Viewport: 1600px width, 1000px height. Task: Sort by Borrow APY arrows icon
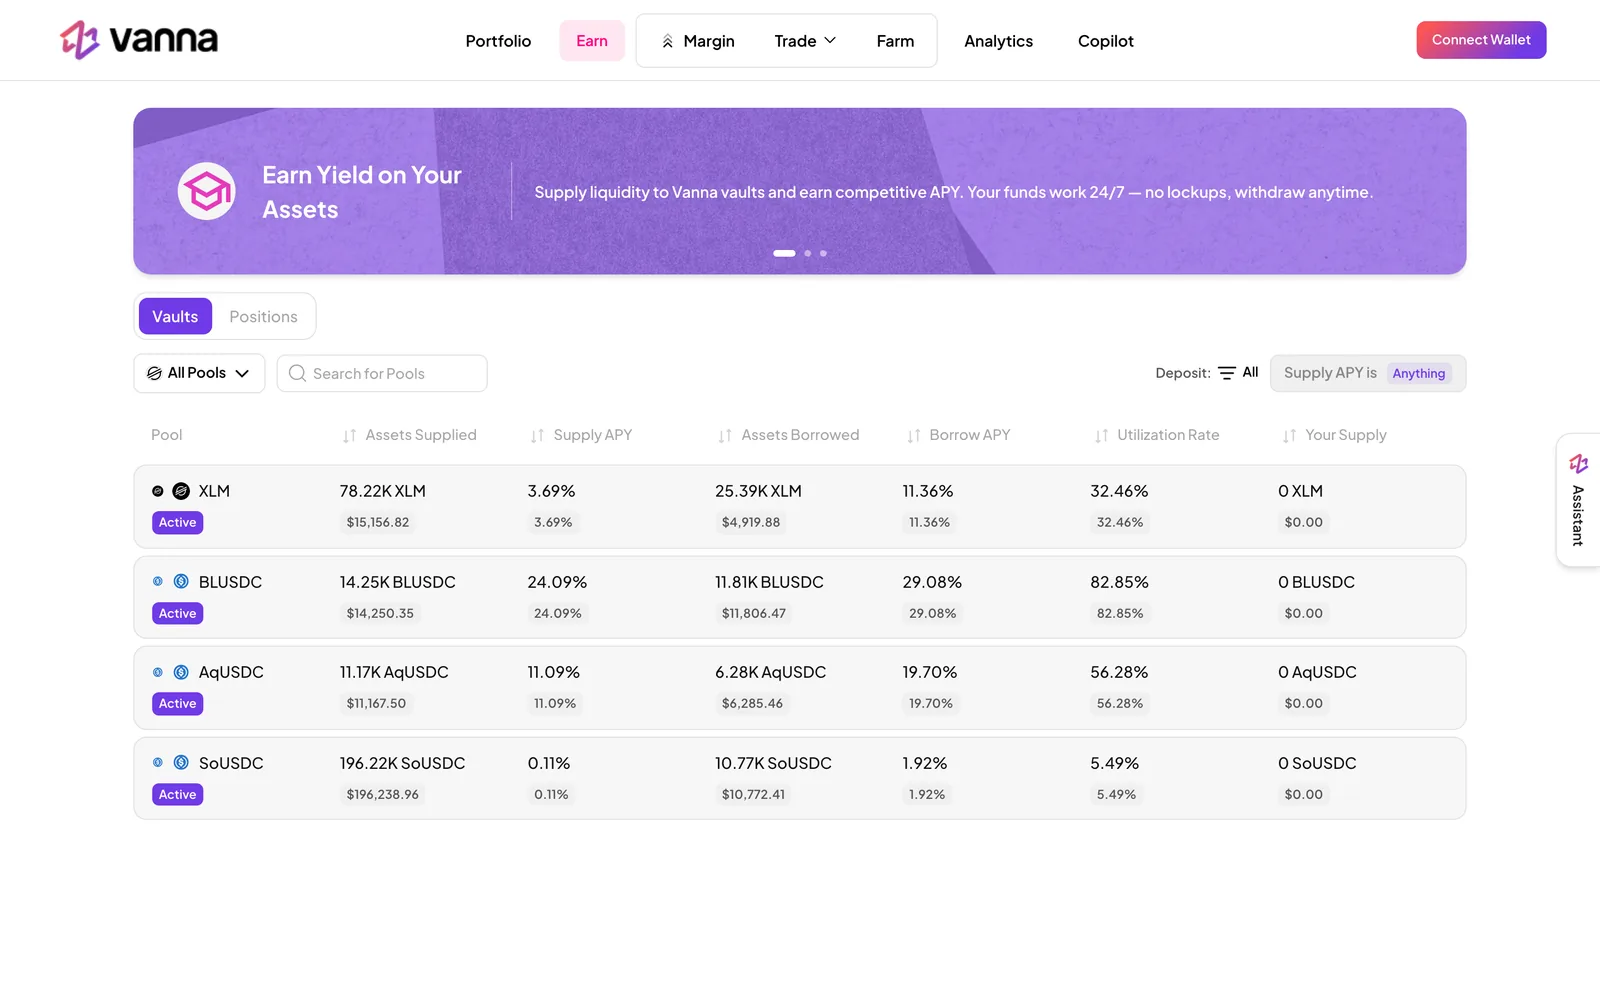pyautogui.click(x=913, y=436)
